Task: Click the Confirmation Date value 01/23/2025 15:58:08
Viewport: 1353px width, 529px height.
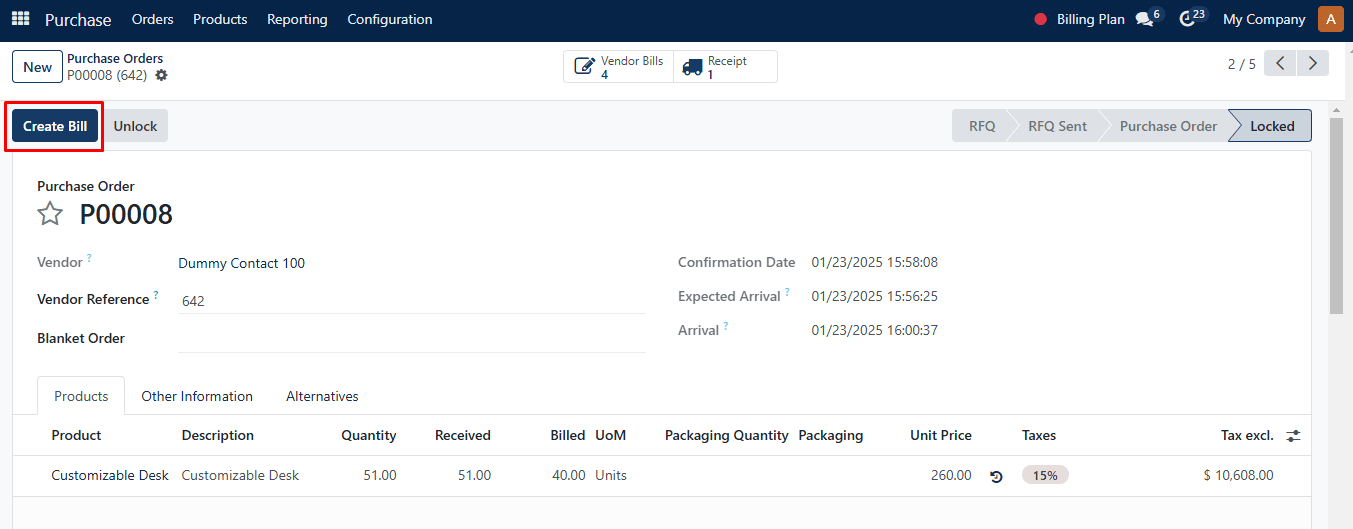Action: click(875, 262)
